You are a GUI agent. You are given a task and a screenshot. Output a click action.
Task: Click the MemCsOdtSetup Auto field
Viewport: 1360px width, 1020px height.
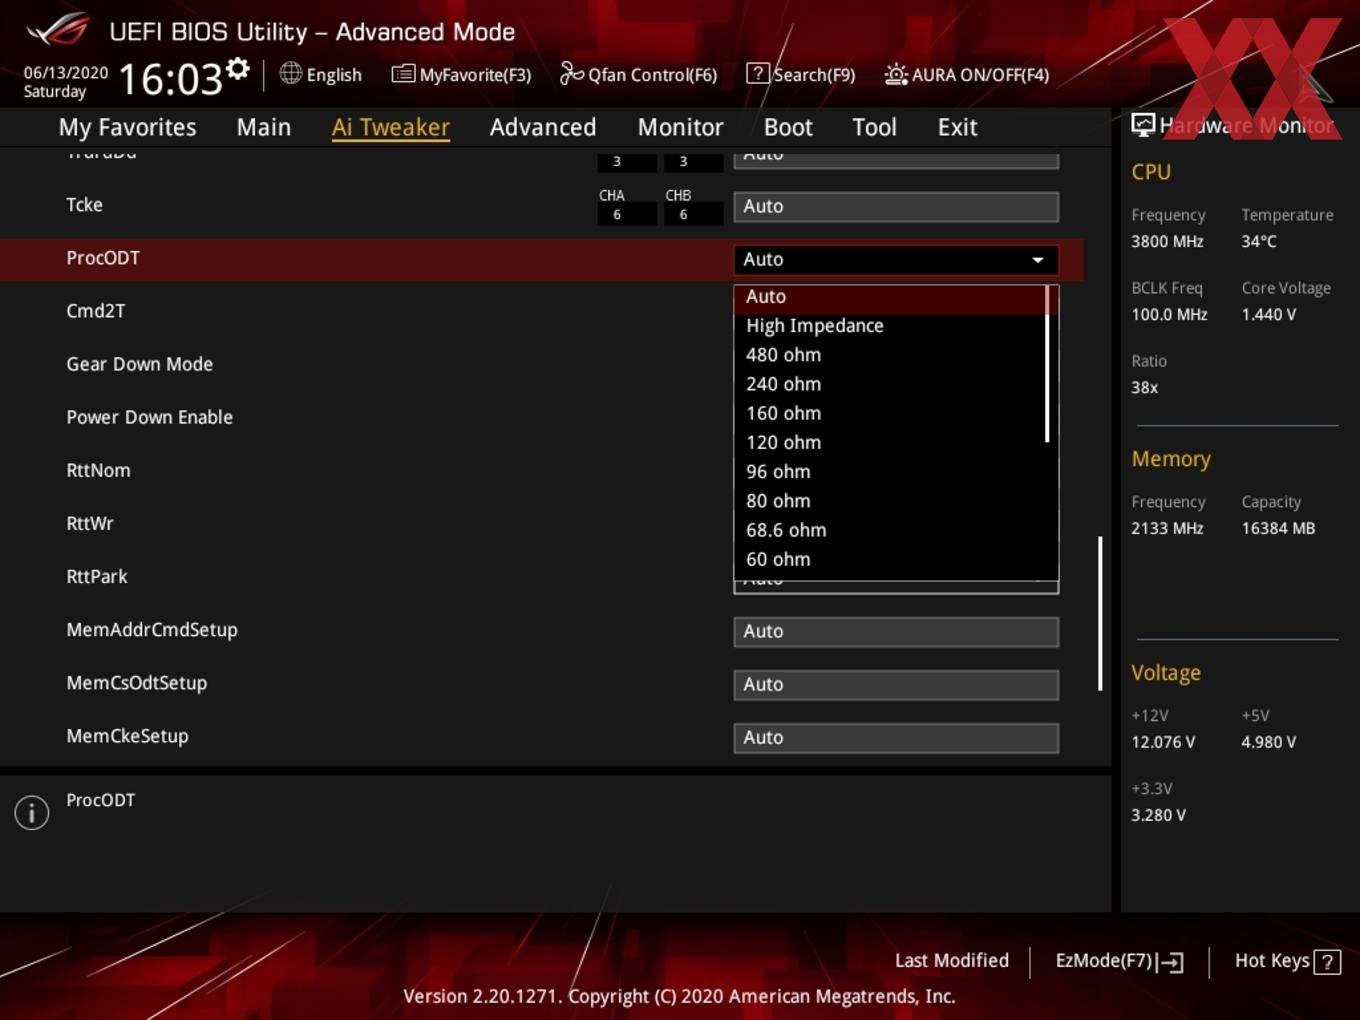[896, 685]
